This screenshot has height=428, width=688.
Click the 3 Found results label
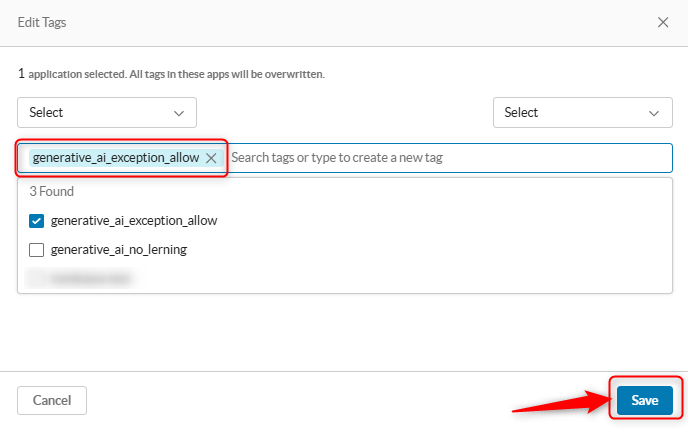[x=51, y=191]
